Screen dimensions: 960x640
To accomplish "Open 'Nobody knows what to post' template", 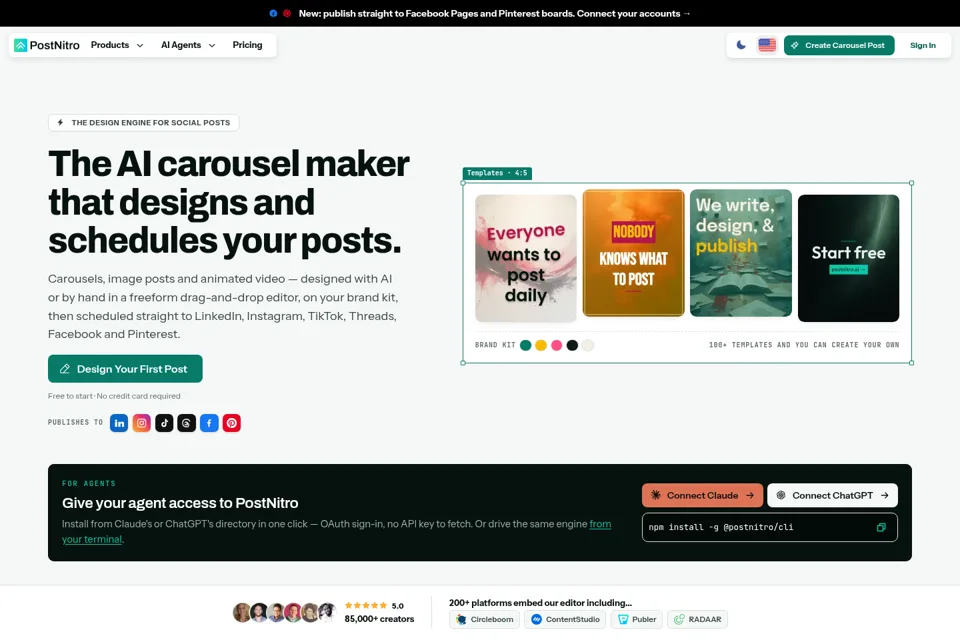I will 633,253.
